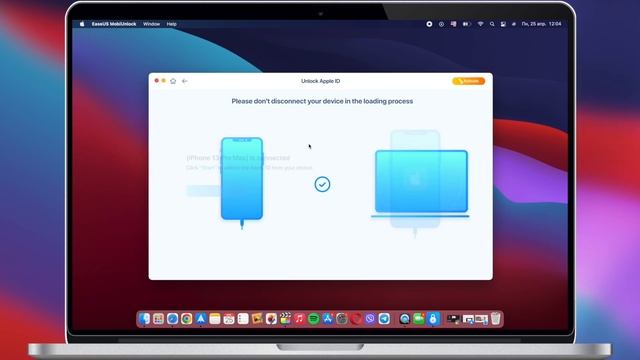Launch Safari from the Dock
The width and height of the screenshot is (640, 360).
coord(172,319)
